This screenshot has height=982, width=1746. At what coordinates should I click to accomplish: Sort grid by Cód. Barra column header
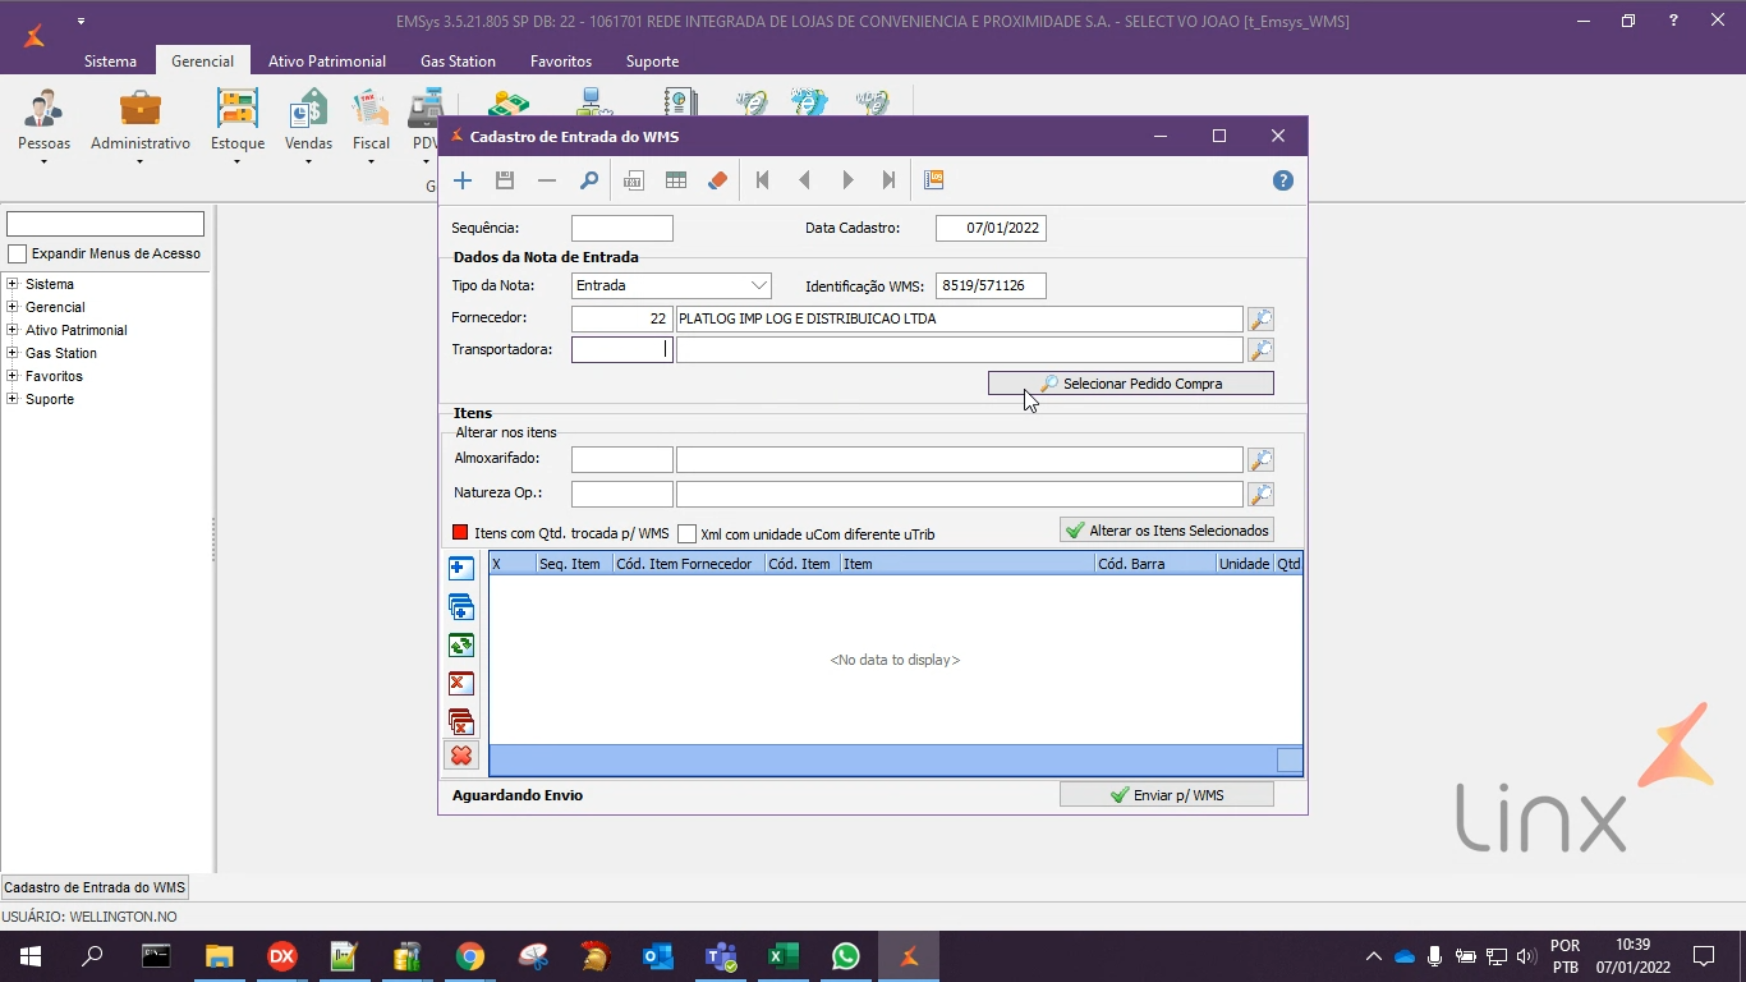tap(1154, 564)
